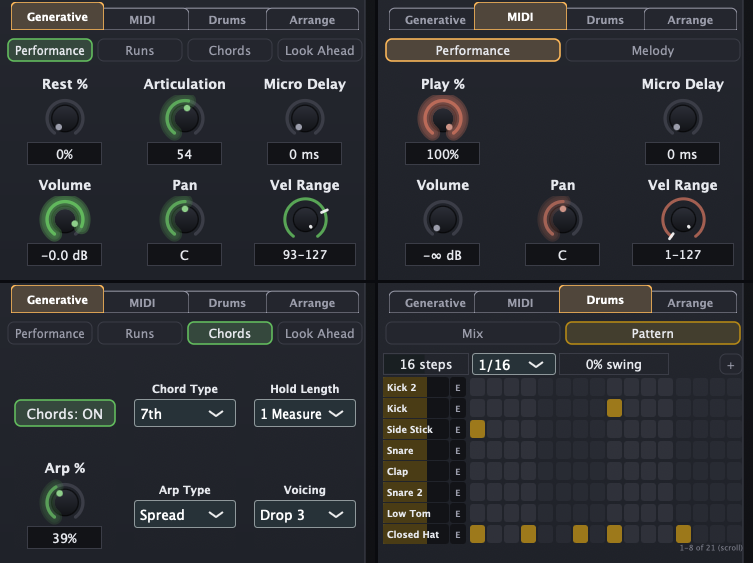The width and height of the screenshot is (753, 563).
Task: Click the E button for Snare 2 row
Action: click(x=458, y=493)
